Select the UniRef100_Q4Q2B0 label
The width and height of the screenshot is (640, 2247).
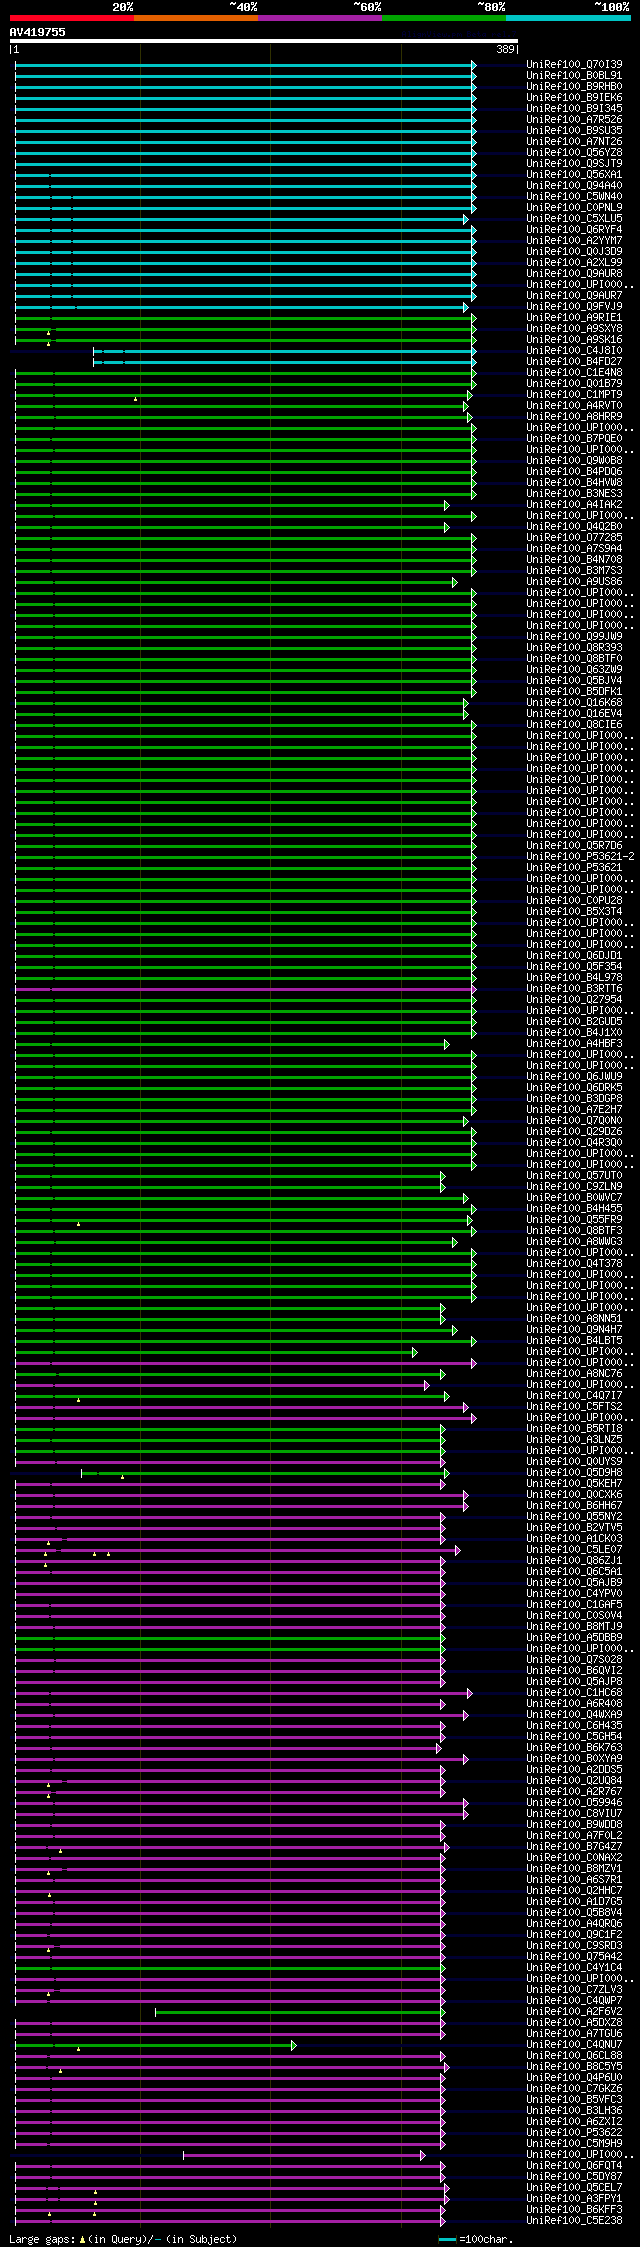tap(574, 526)
